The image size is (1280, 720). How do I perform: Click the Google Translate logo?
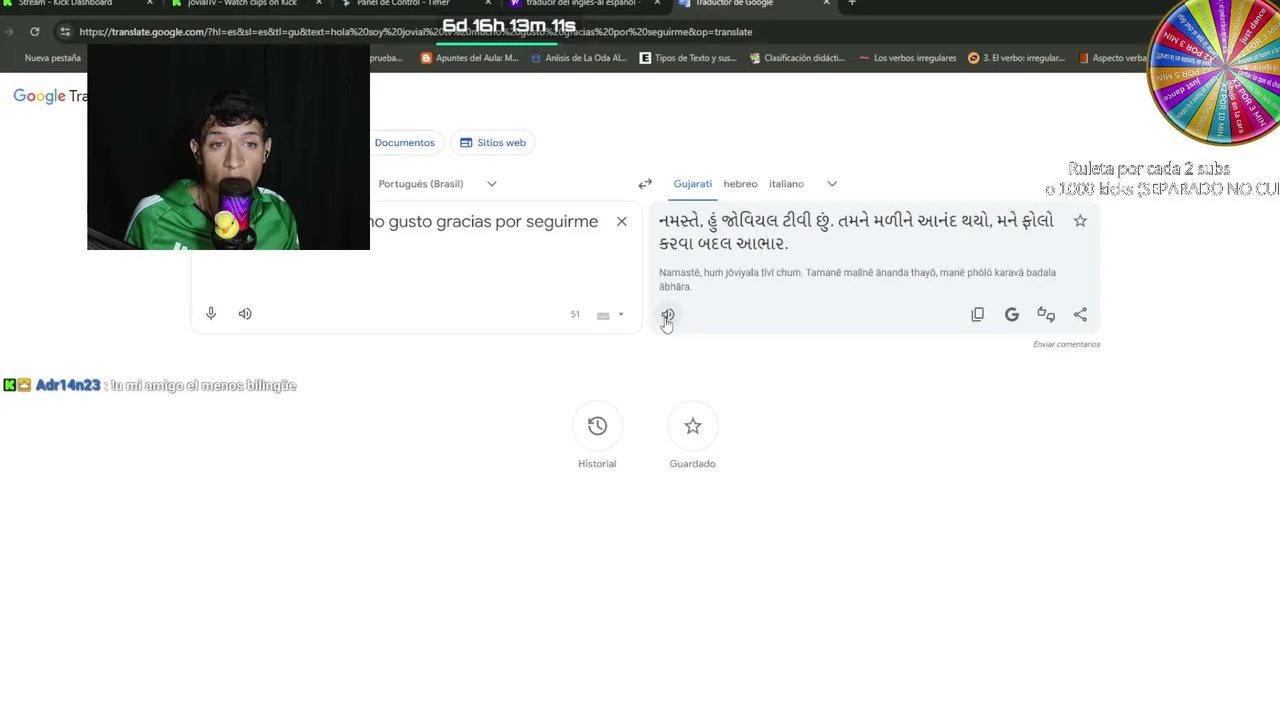48,96
